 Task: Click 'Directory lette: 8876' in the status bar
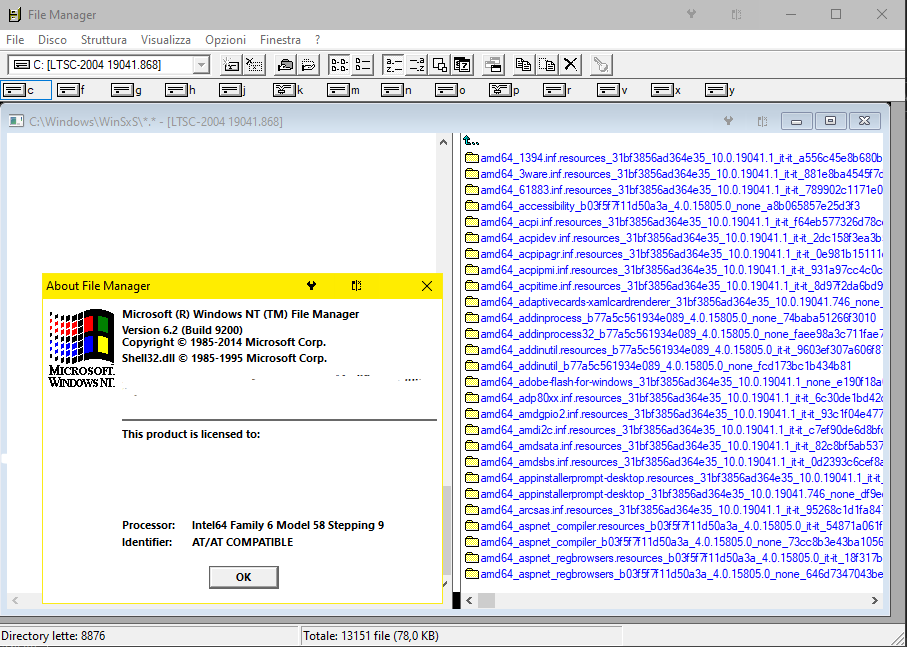point(54,636)
